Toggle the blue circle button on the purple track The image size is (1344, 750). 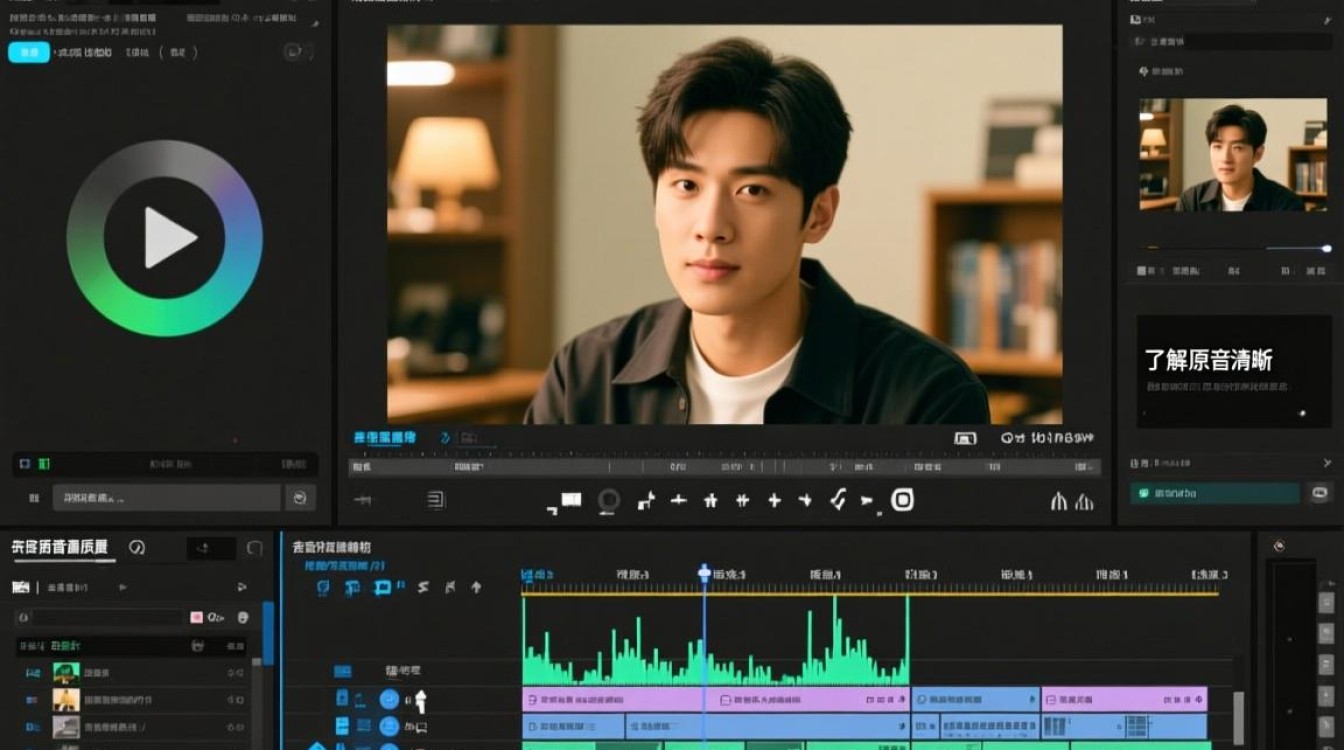[x=389, y=699]
